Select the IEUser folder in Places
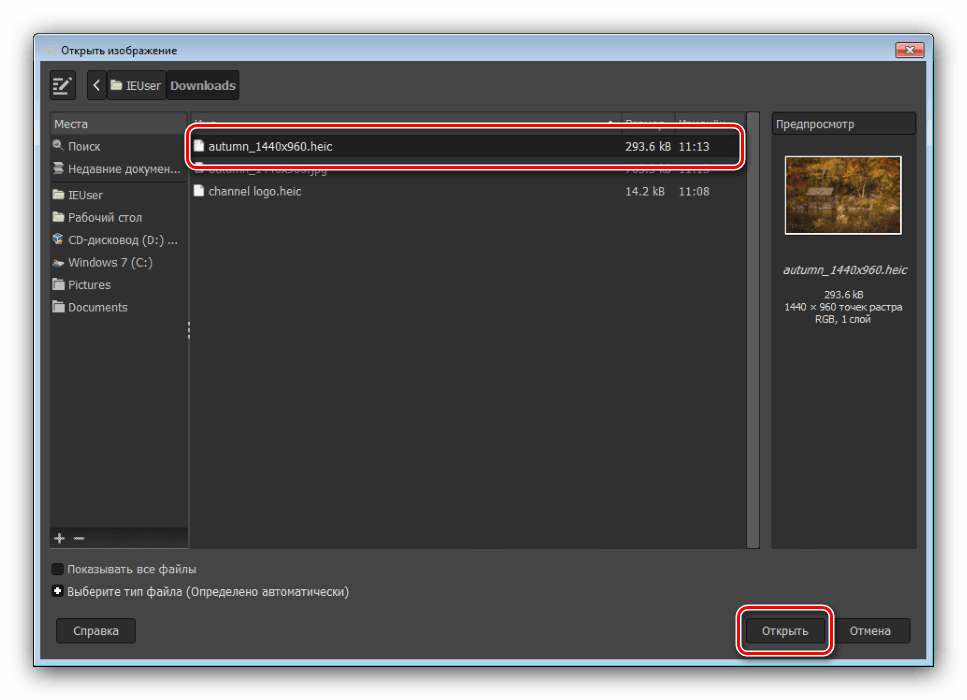This screenshot has height=700, width=967. 118,195
